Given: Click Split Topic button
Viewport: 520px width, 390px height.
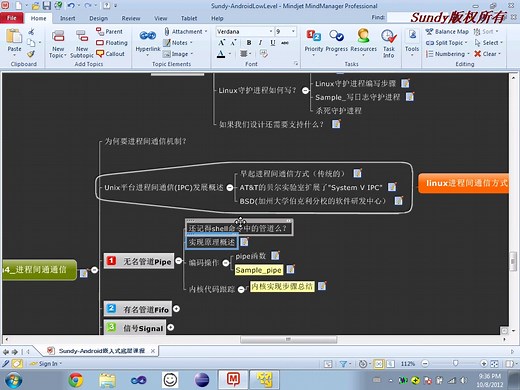Looking at the screenshot, I should pyautogui.click(x=447, y=43).
